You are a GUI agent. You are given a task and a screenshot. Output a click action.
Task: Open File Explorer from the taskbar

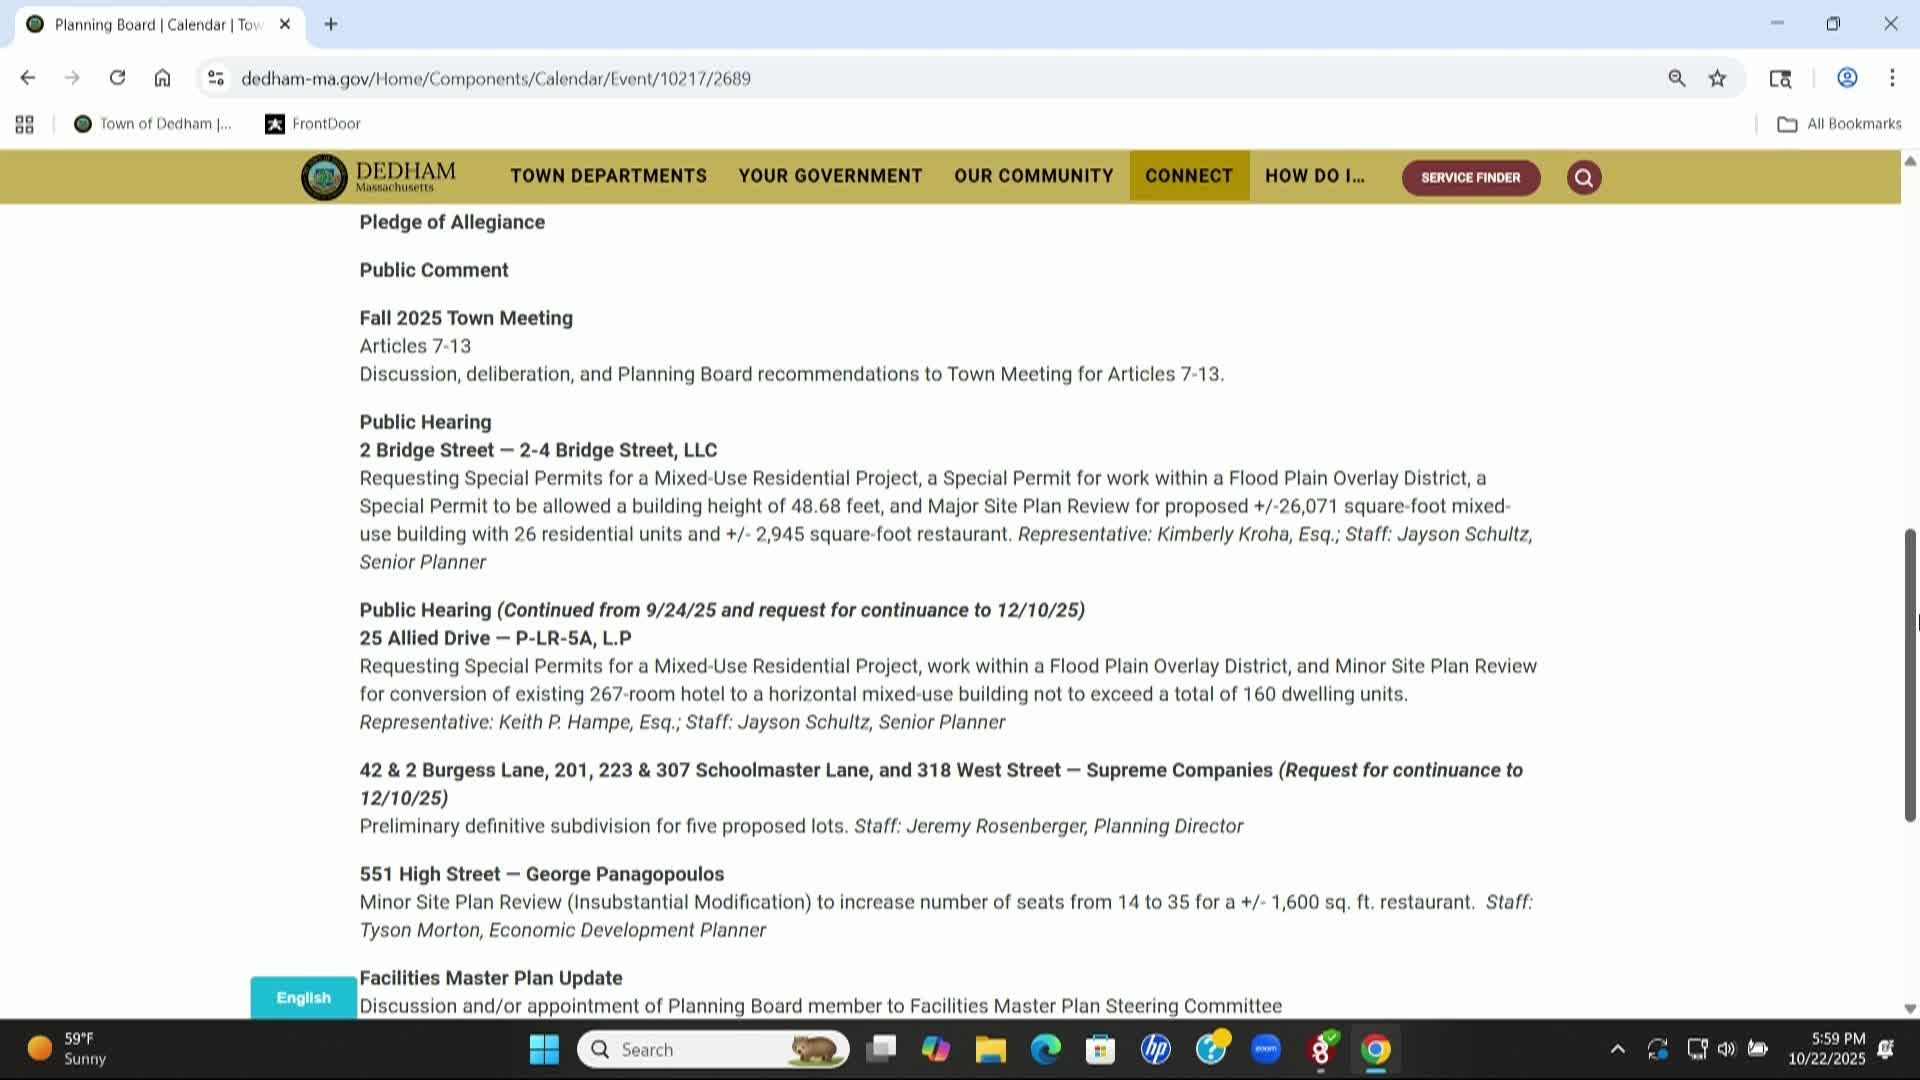pyautogui.click(x=990, y=1049)
